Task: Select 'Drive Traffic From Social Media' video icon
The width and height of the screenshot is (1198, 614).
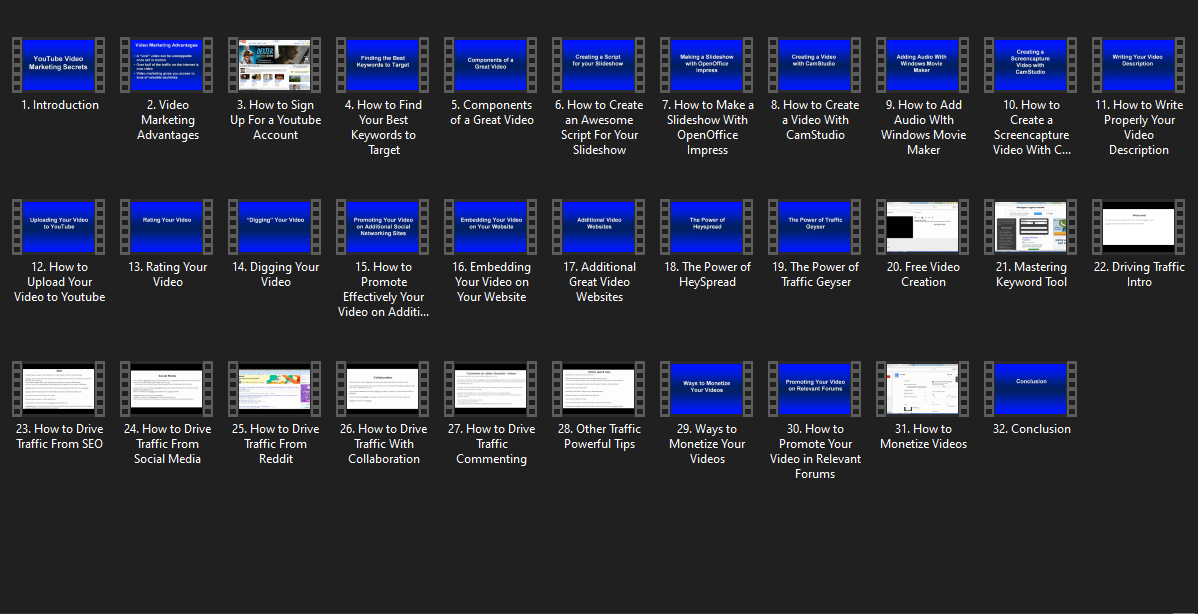Action: (167, 389)
